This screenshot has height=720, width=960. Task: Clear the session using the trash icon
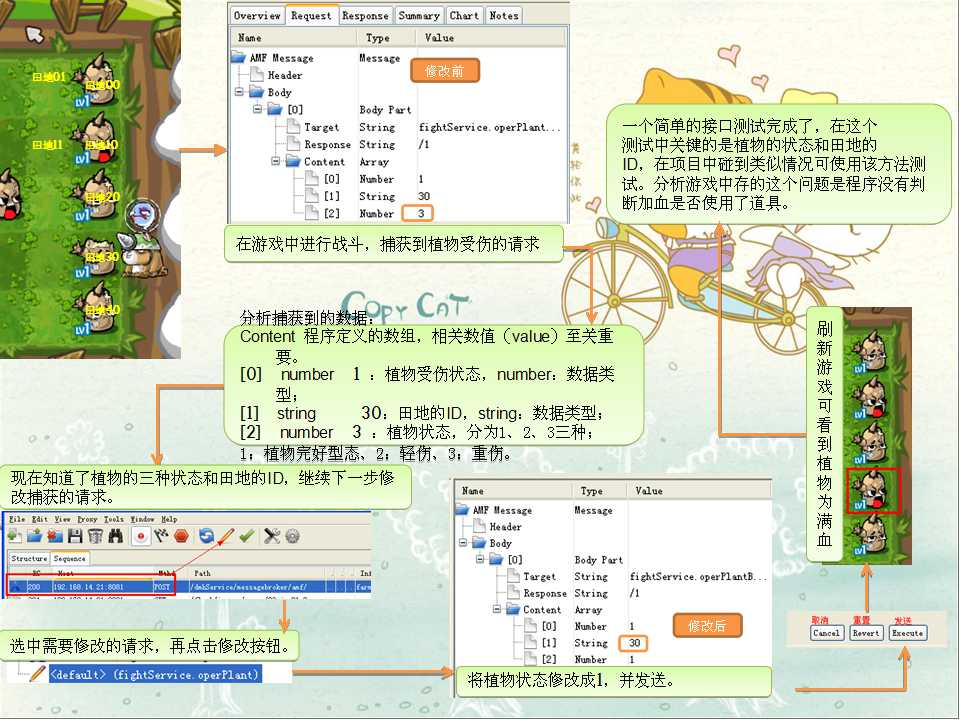(x=96, y=537)
